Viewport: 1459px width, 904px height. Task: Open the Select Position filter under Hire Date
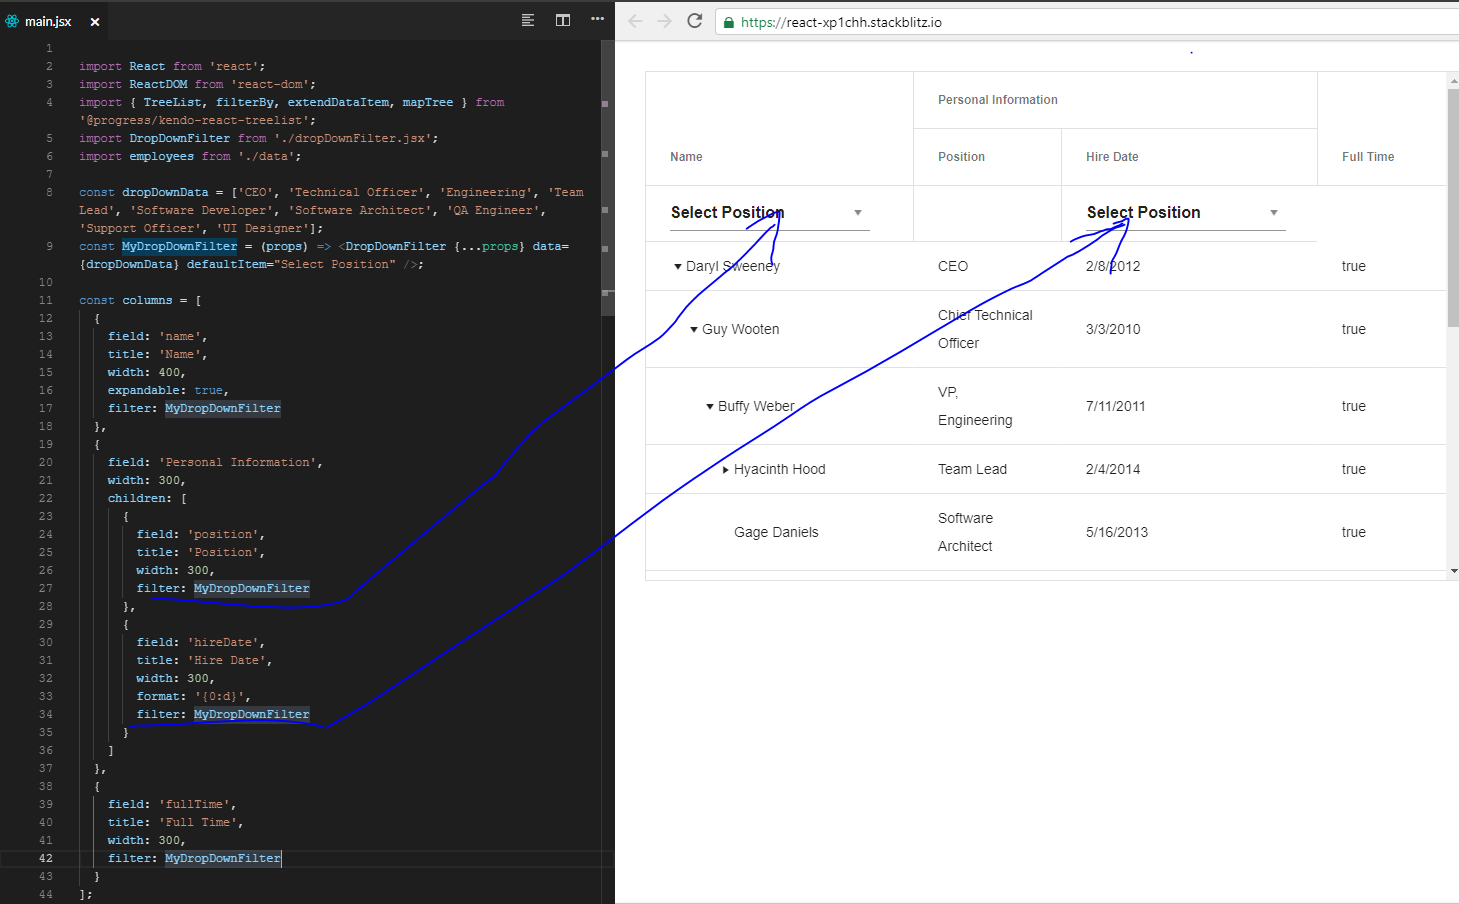click(1273, 212)
